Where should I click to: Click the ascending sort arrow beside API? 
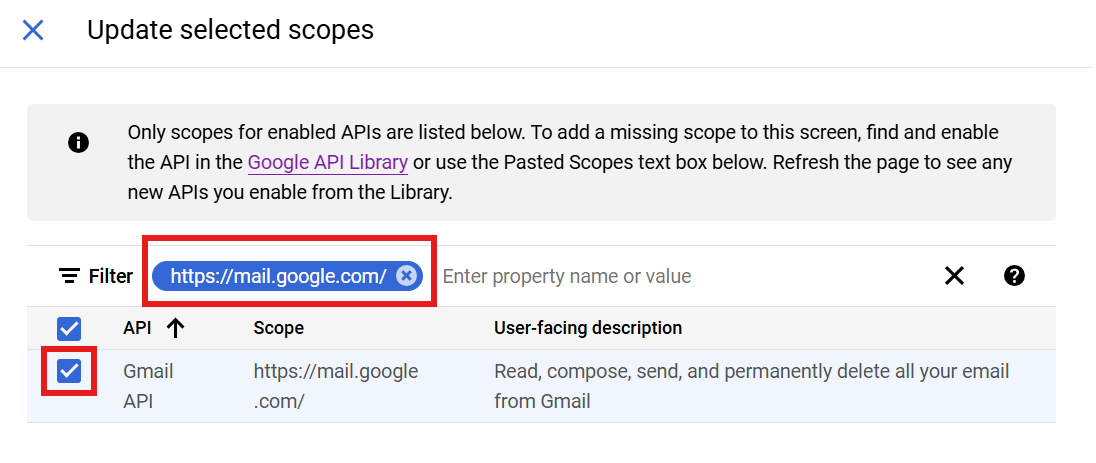tap(176, 328)
